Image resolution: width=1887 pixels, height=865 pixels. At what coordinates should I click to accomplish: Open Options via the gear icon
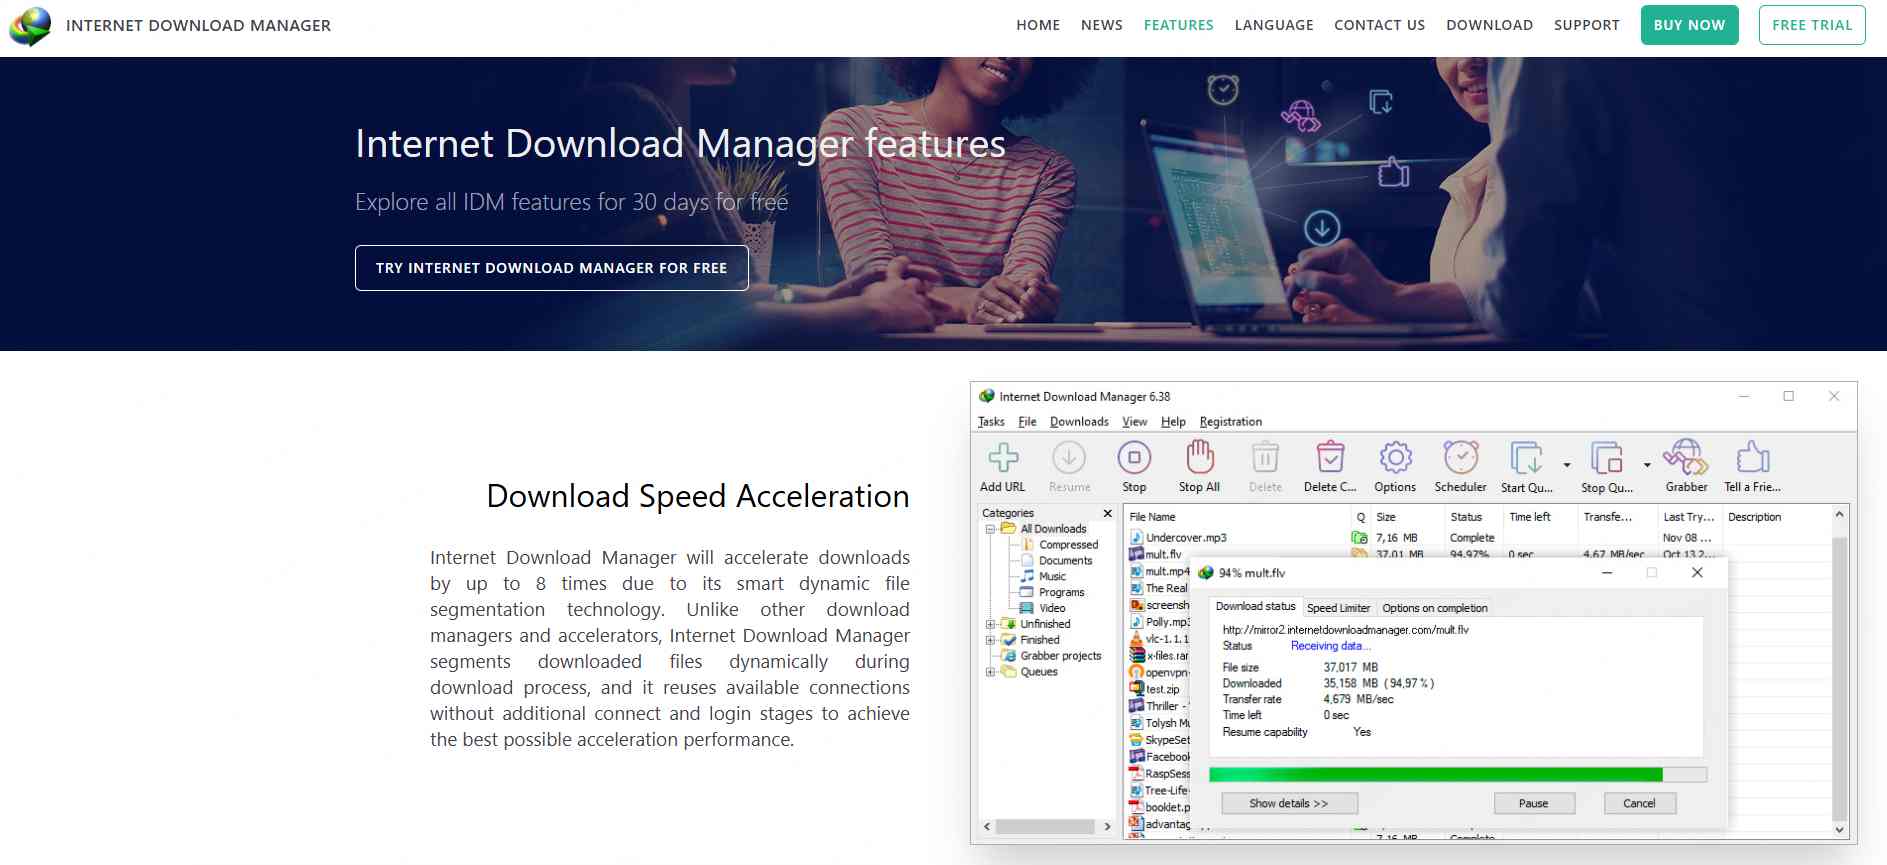(1395, 458)
